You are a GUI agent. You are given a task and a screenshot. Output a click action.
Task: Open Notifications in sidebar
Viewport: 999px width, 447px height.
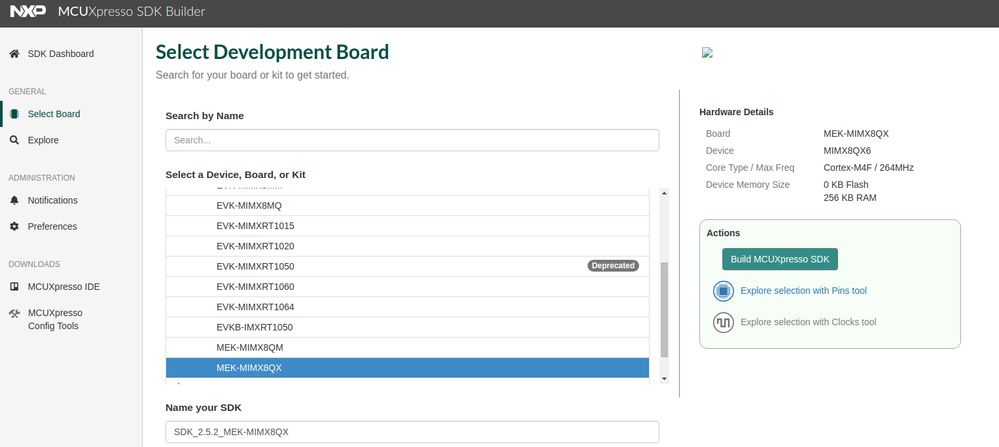click(x=52, y=200)
